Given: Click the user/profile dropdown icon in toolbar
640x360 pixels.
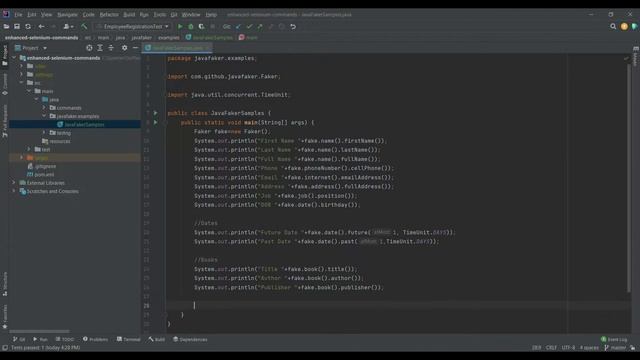Looking at the screenshot, I should click(68, 27).
